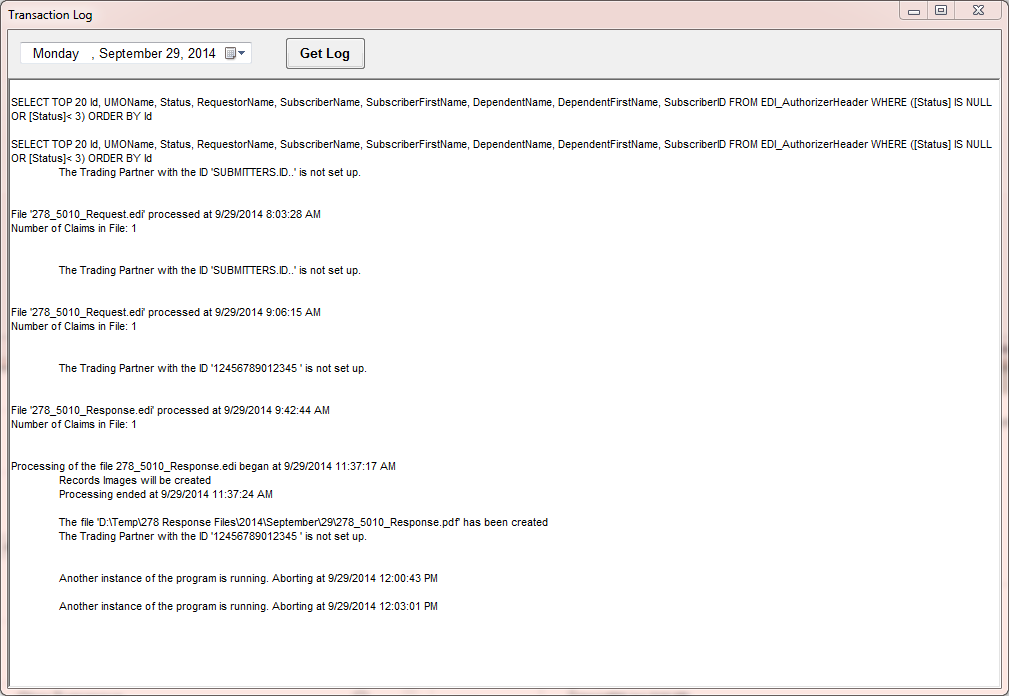Click the Get Log button
This screenshot has width=1009, height=696.
point(325,54)
